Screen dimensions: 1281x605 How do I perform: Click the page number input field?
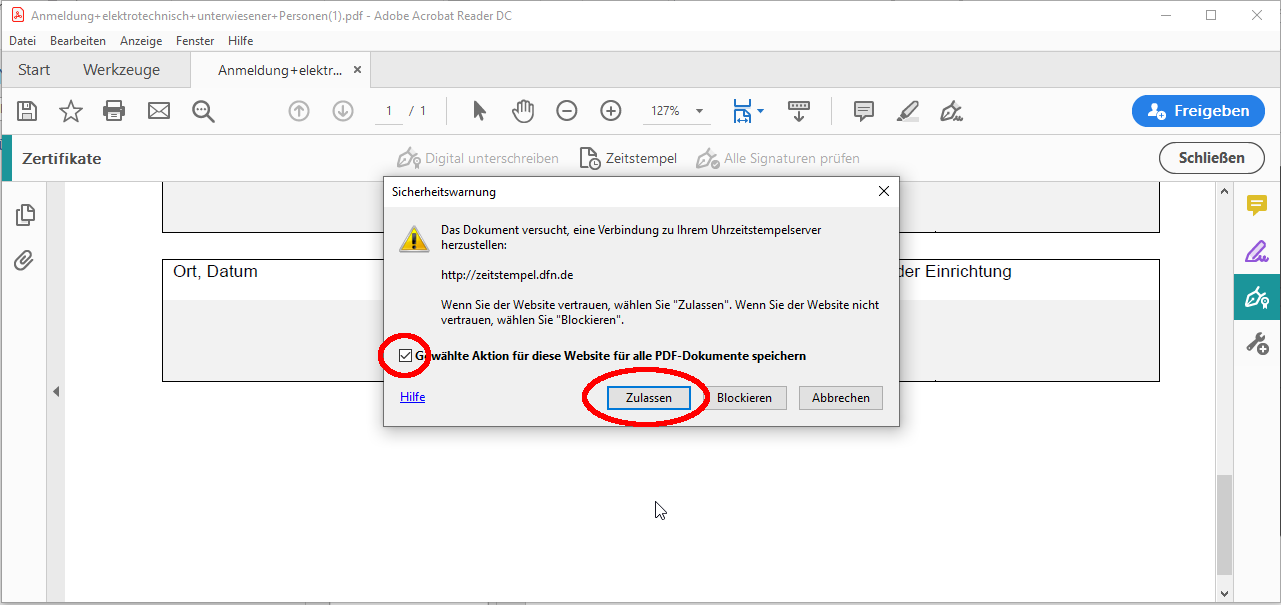[x=388, y=111]
